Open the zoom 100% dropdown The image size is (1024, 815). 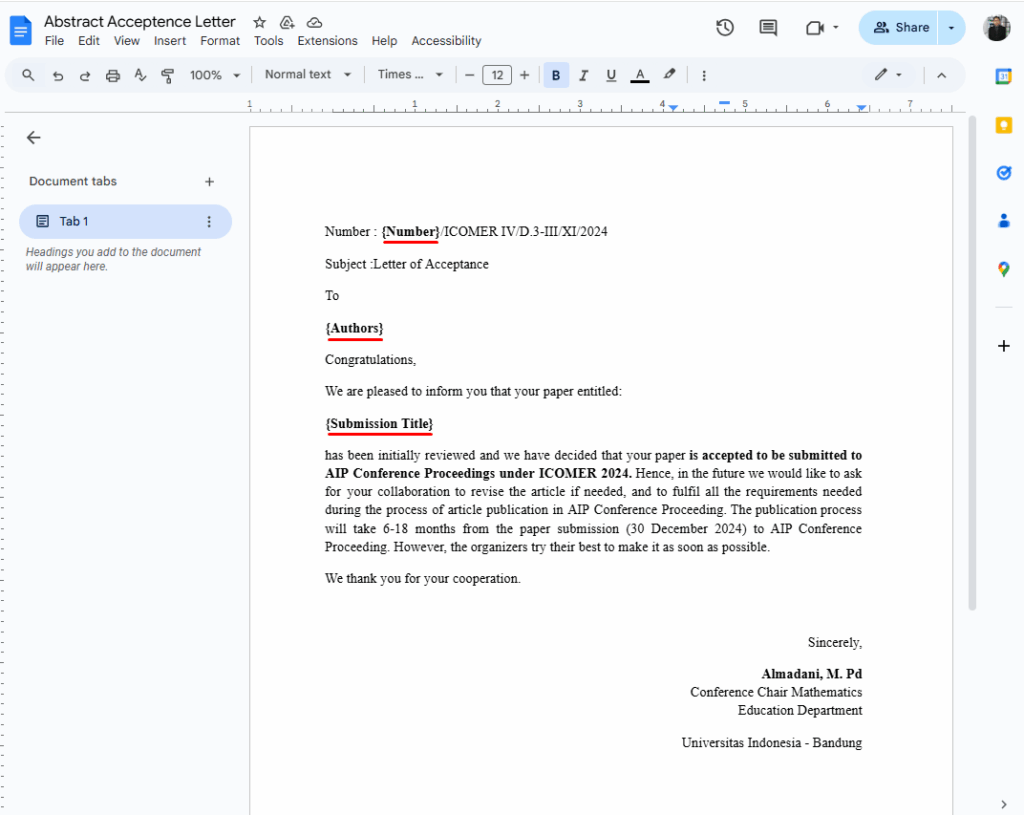pos(214,75)
